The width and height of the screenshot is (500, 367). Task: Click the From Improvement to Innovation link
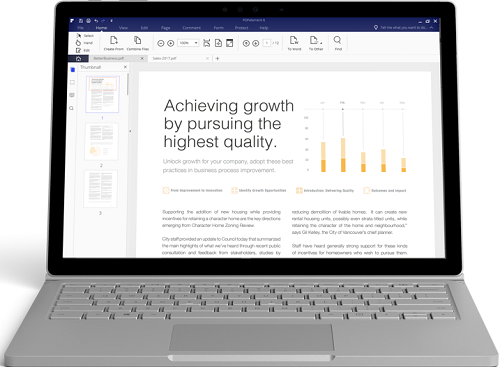(192, 190)
